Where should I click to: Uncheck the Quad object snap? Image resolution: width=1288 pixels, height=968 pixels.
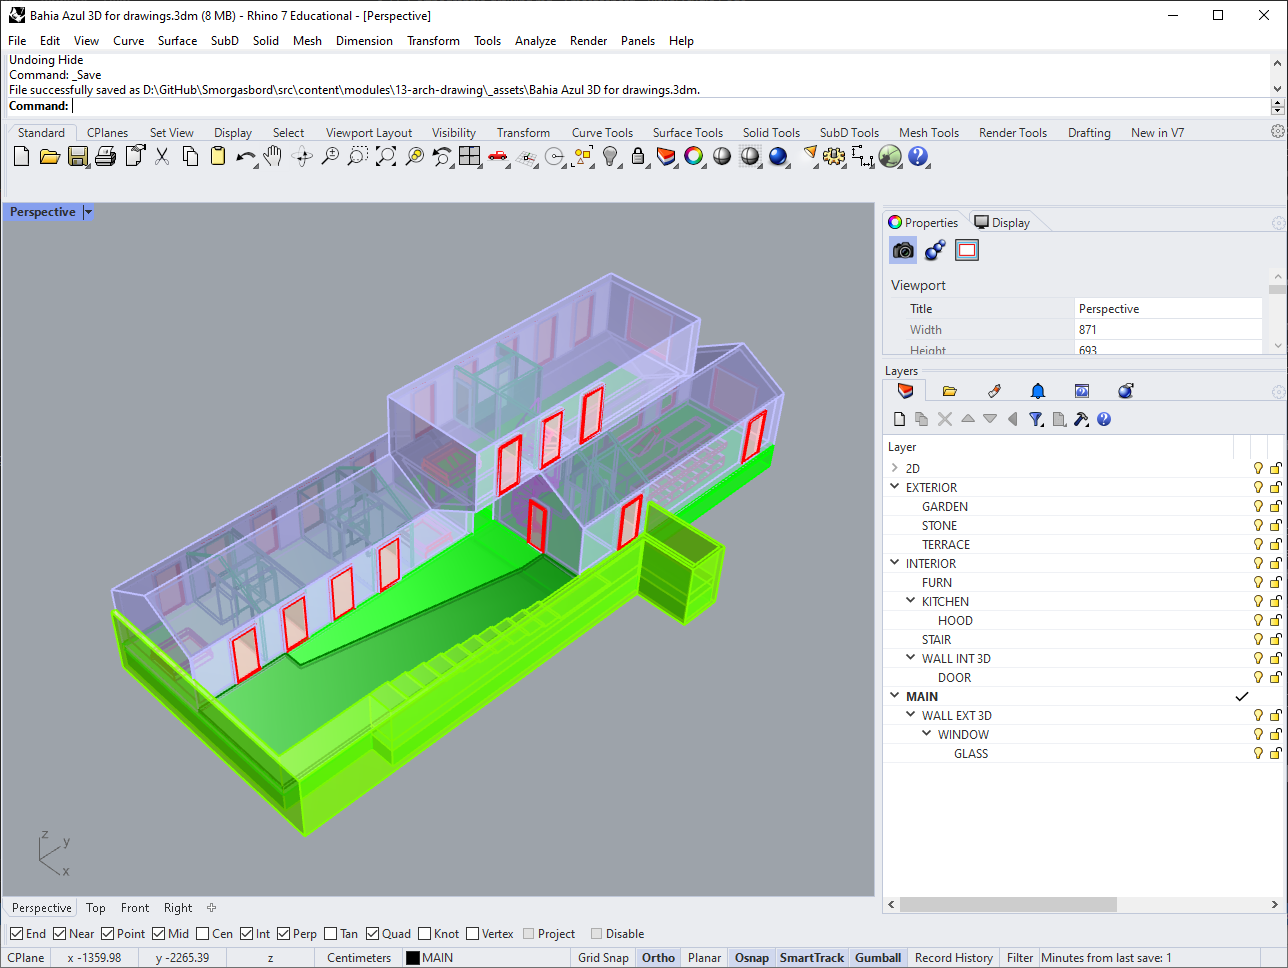tap(373, 934)
